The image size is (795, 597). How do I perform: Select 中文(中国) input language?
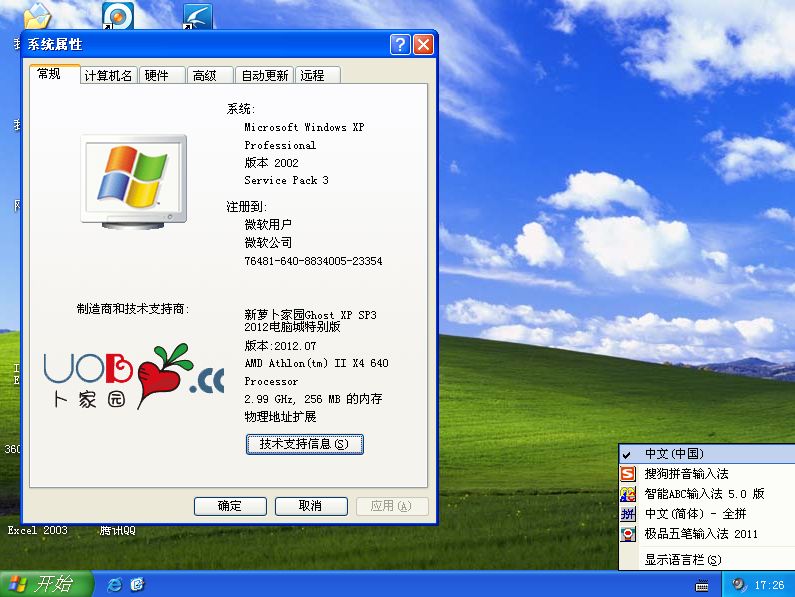click(x=707, y=453)
